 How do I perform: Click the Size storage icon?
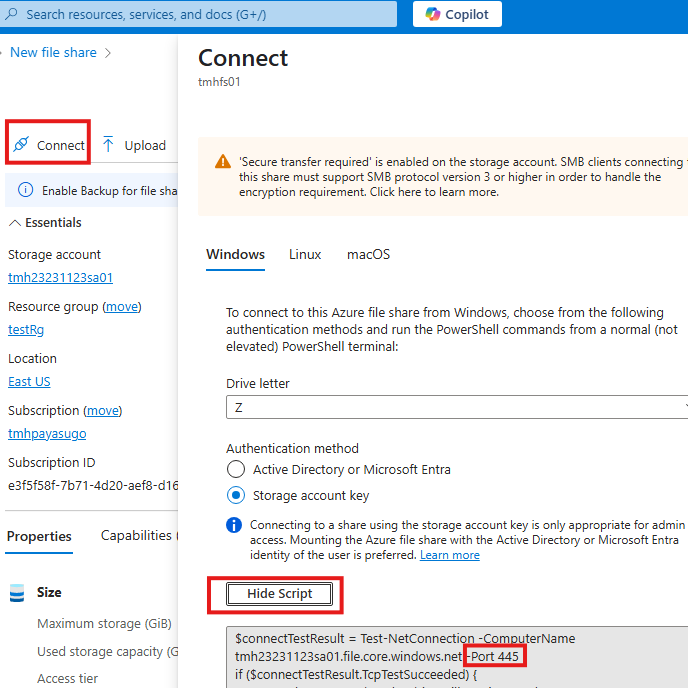point(17,593)
